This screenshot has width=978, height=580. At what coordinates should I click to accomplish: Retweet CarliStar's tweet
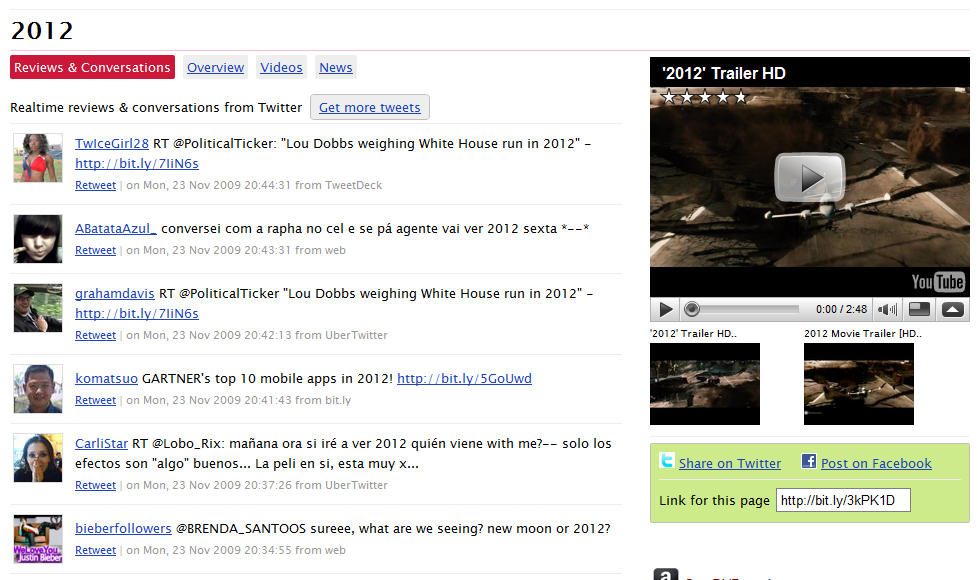(95, 485)
